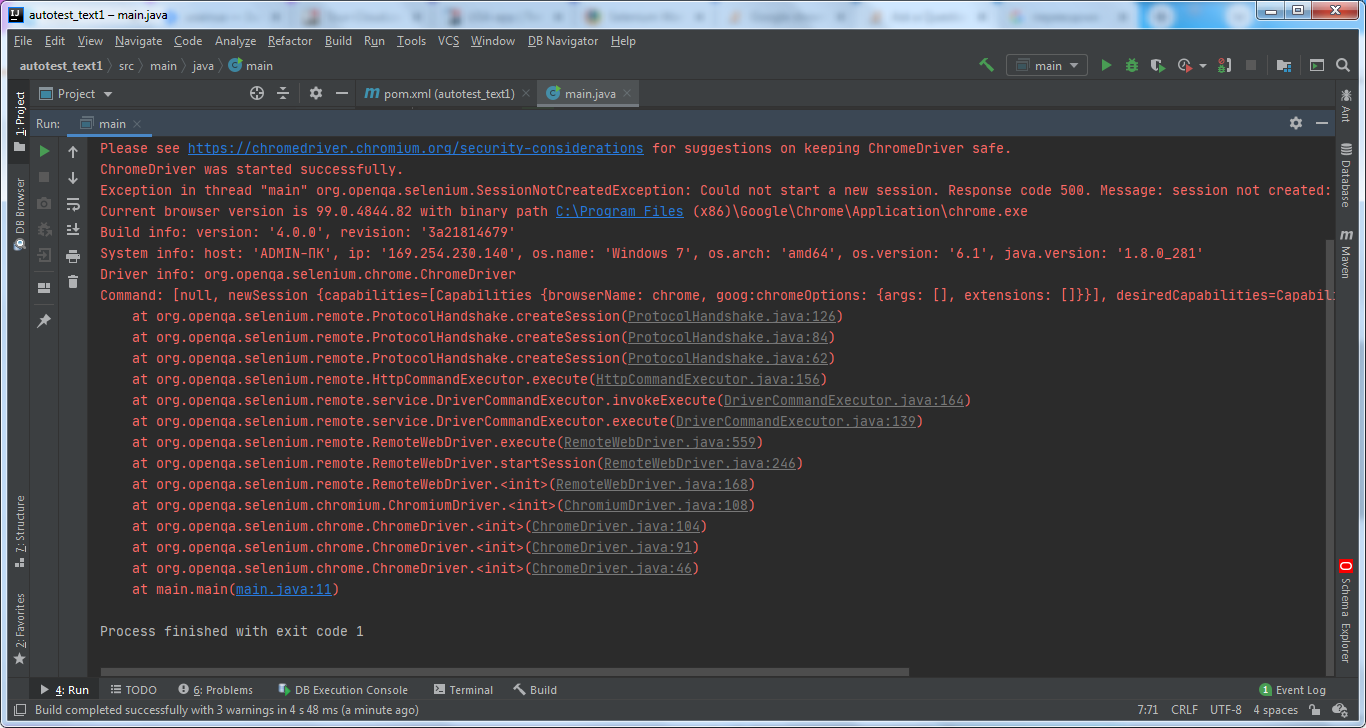The height and width of the screenshot is (728, 1366).
Task: Clear console with the trash icon
Action: pyautogui.click(x=73, y=282)
